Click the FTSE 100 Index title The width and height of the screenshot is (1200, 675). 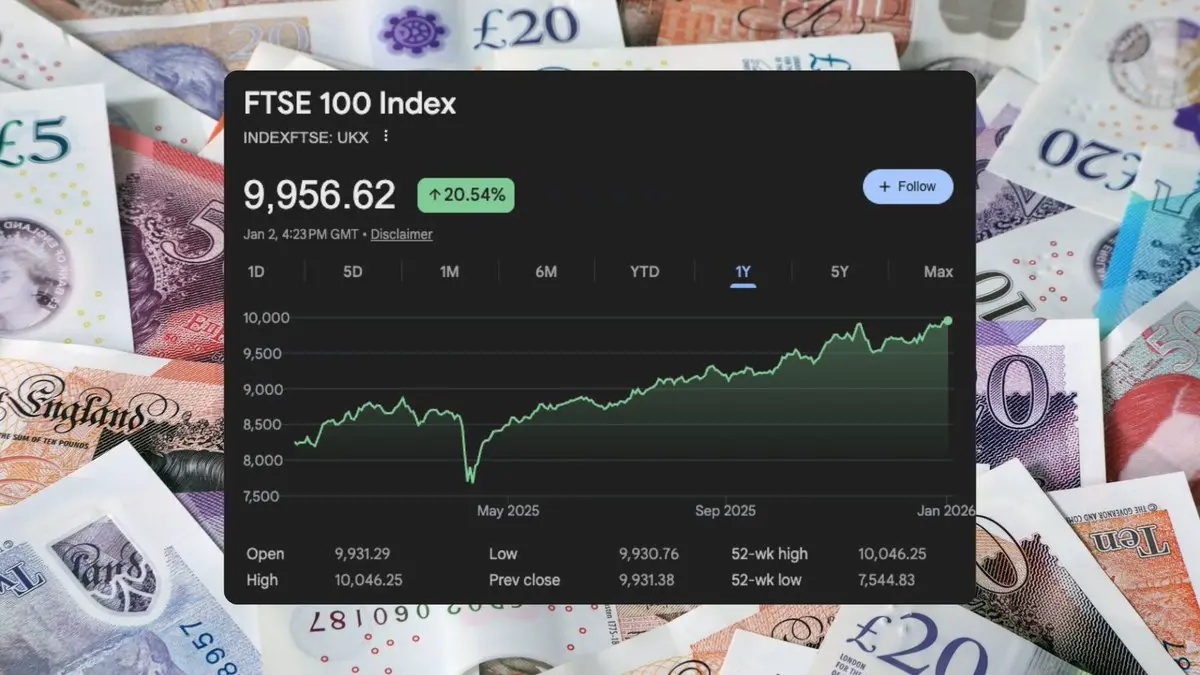pos(350,104)
